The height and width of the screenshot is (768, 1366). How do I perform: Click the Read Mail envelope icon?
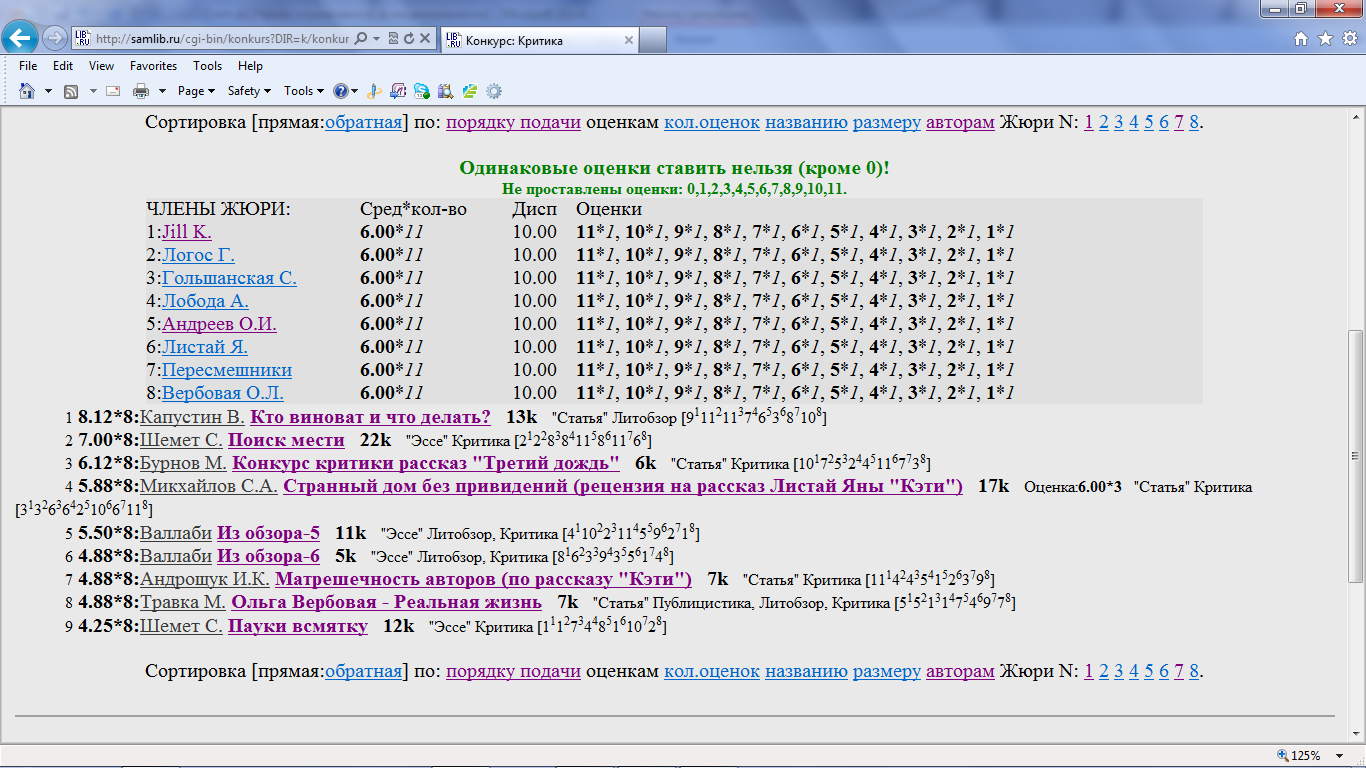tap(113, 91)
